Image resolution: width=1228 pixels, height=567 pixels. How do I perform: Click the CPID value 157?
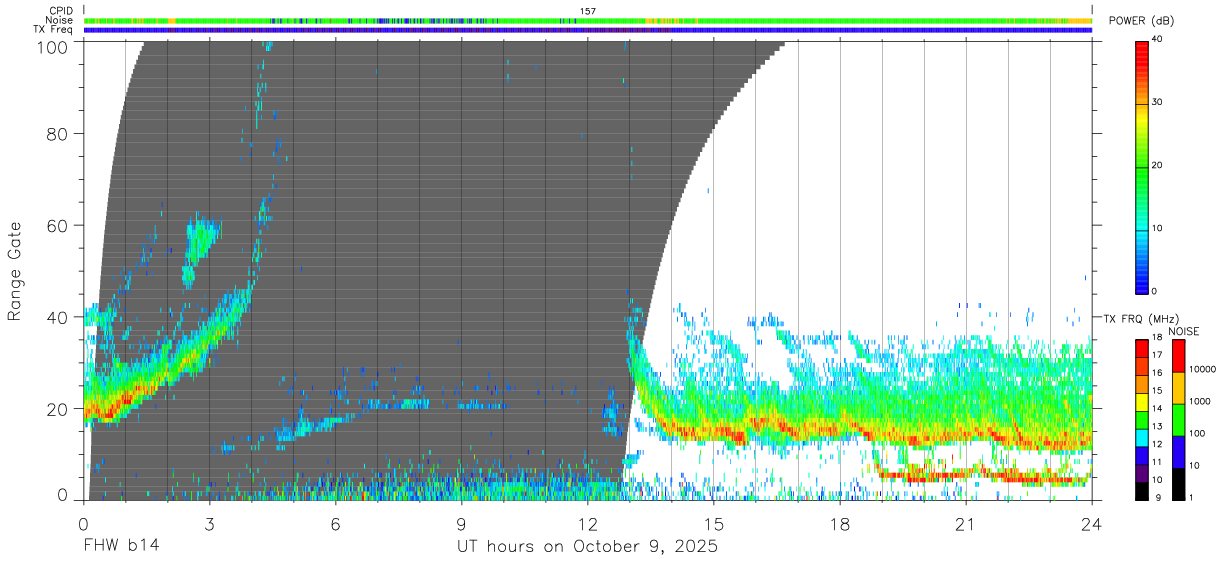pos(587,11)
